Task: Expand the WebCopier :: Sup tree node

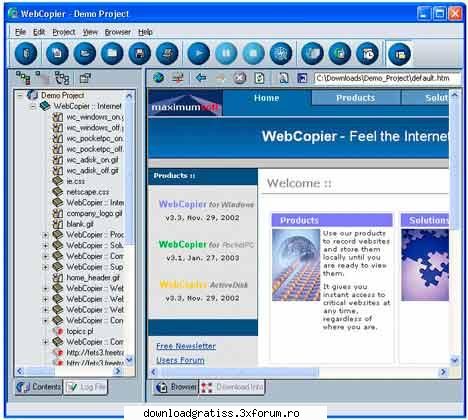Action: (x=45, y=267)
